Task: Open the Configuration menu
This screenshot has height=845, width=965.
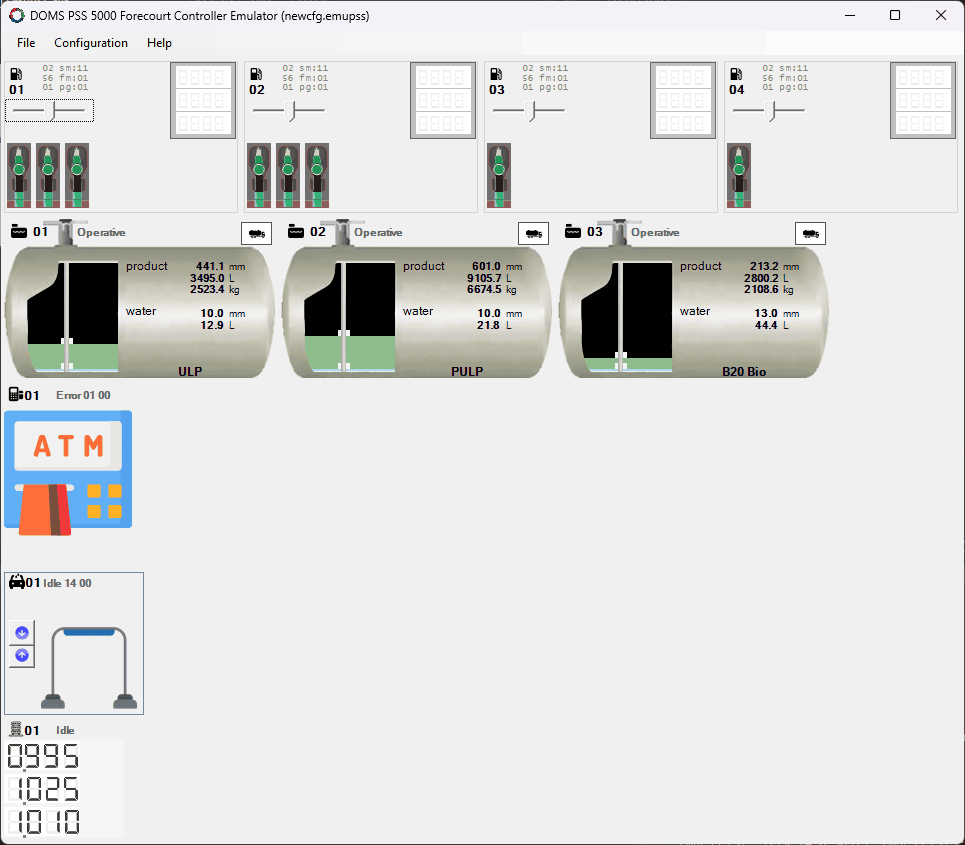Action: (x=91, y=43)
